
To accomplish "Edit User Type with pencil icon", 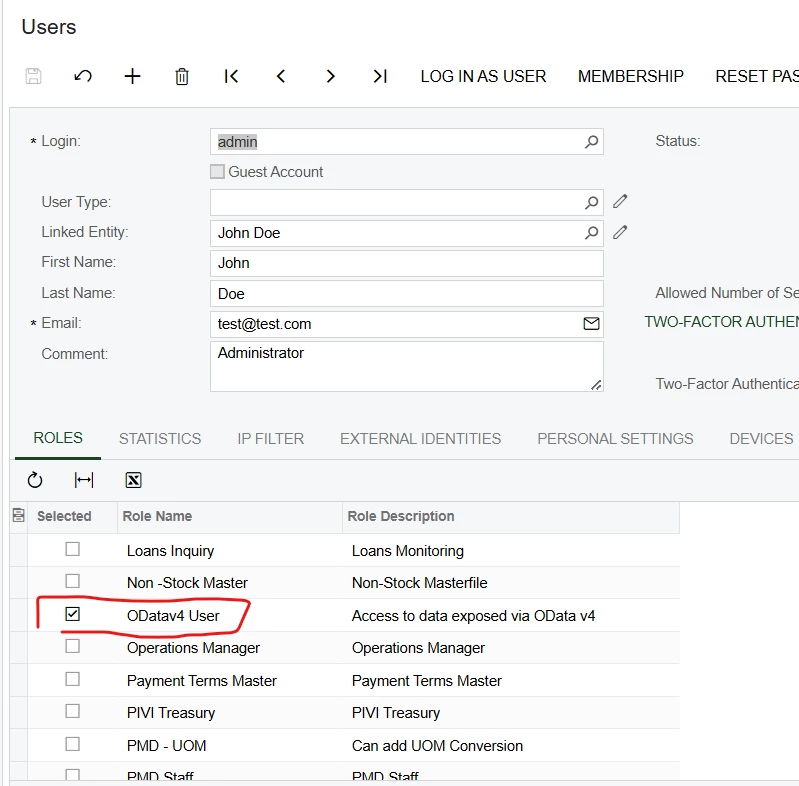I will pyautogui.click(x=620, y=201).
